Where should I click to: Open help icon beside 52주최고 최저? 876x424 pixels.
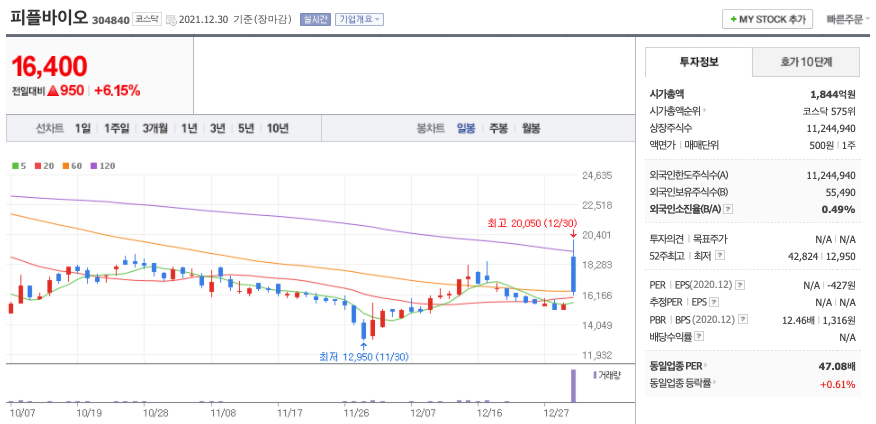tap(720, 256)
